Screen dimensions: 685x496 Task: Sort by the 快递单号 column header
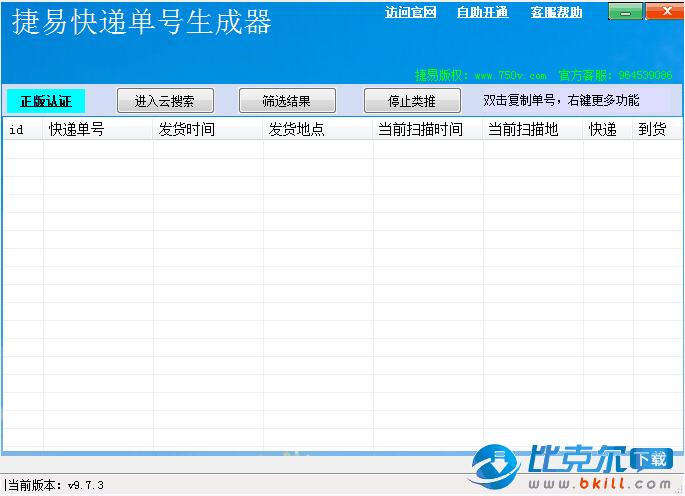point(98,129)
